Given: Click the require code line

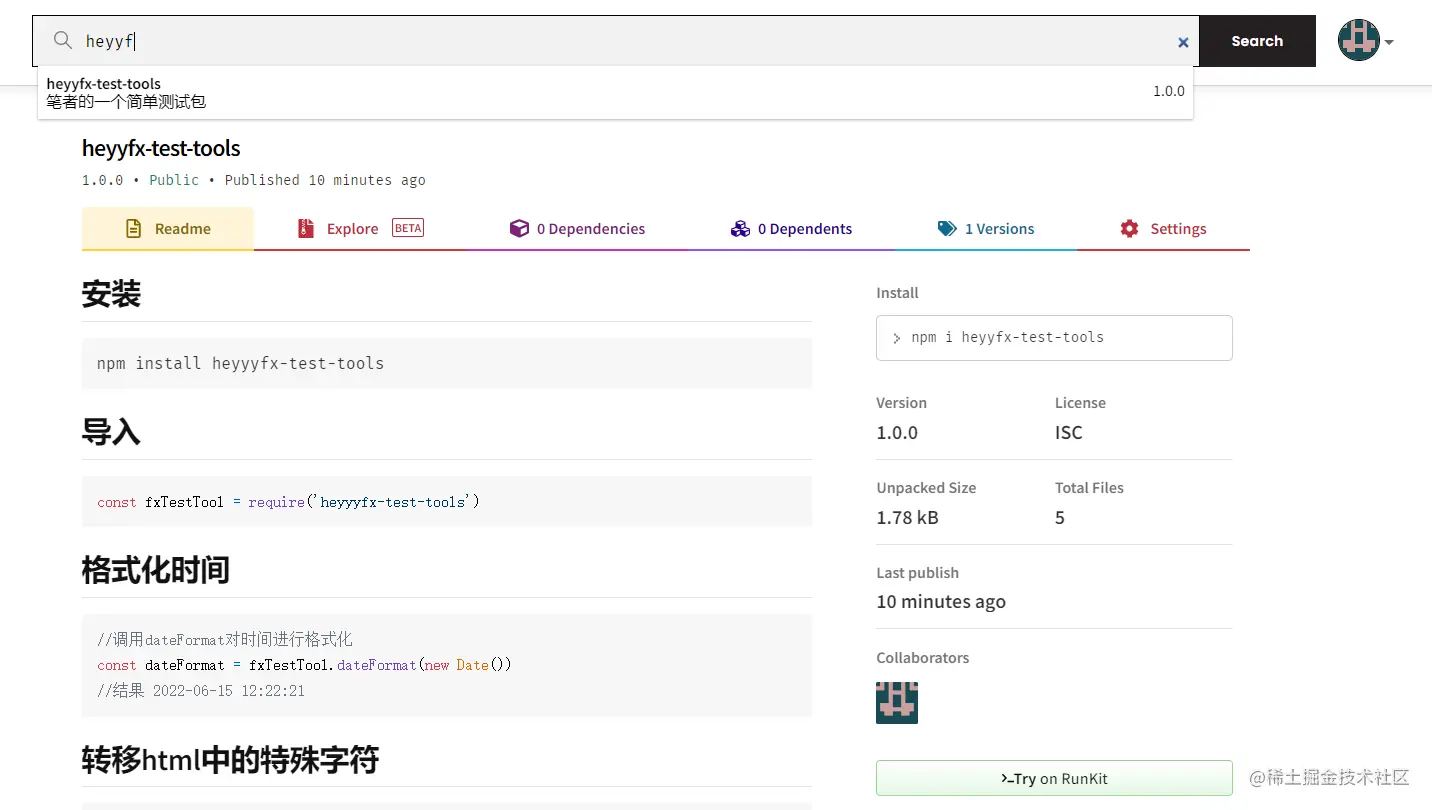Looking at the screenshot, I should coord(288,502).
